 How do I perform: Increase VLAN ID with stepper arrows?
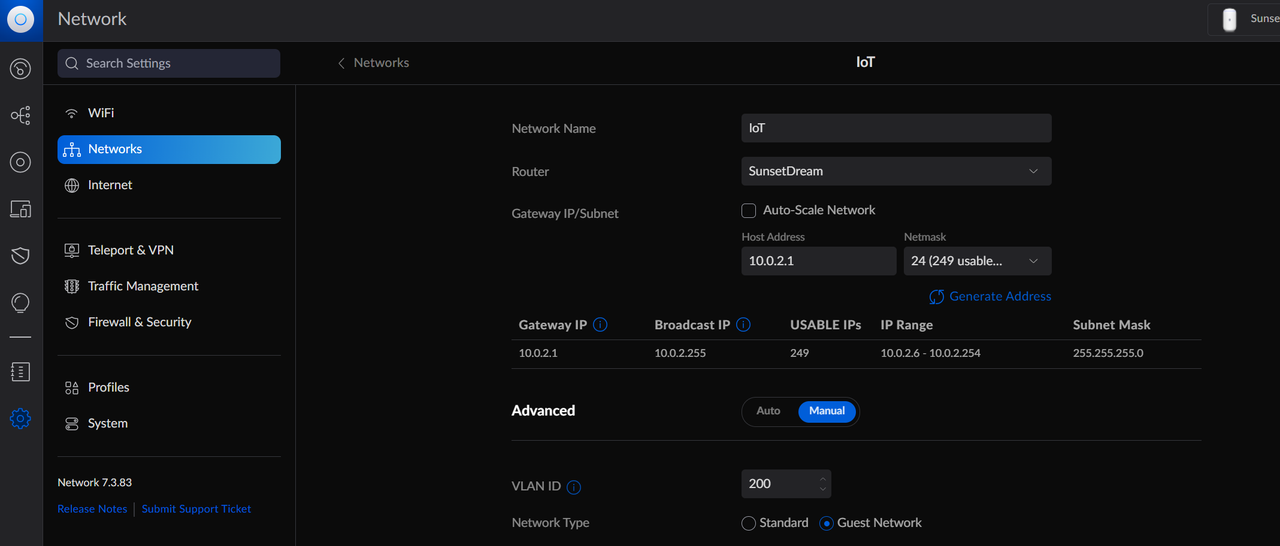(x=823, y=478)
